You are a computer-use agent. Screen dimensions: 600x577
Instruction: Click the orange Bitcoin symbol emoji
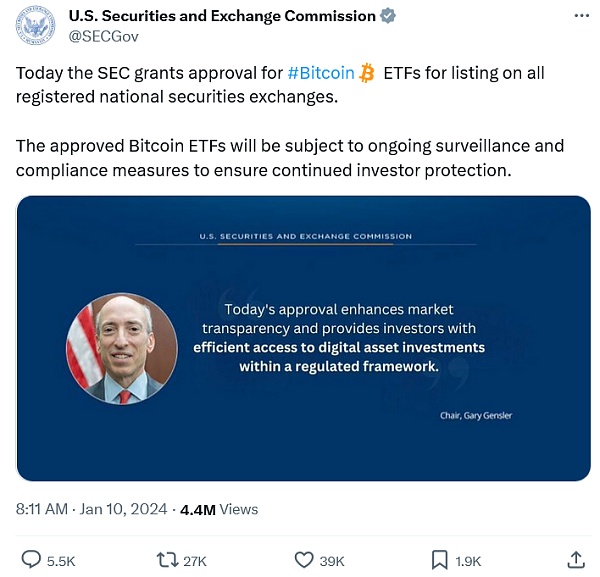[x=366, y=73]
